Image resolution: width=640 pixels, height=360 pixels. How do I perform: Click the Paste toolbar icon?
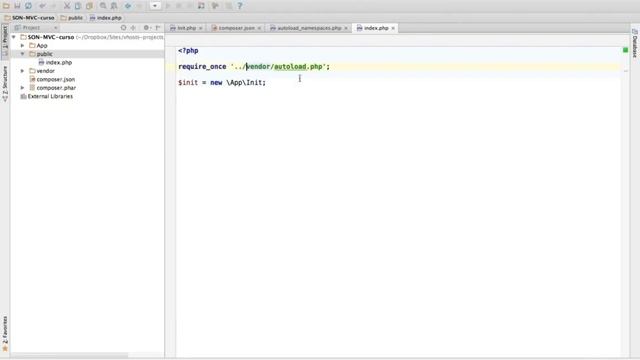89,6
